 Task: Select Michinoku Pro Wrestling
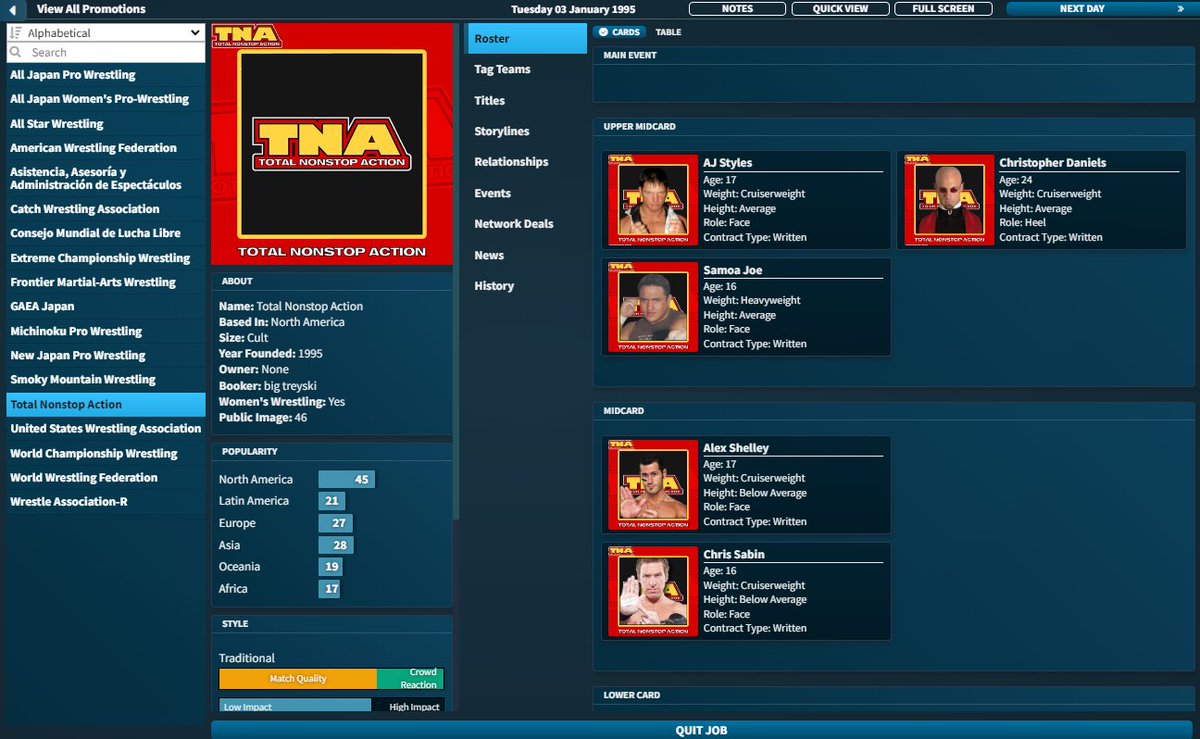(x=106, y=331)
